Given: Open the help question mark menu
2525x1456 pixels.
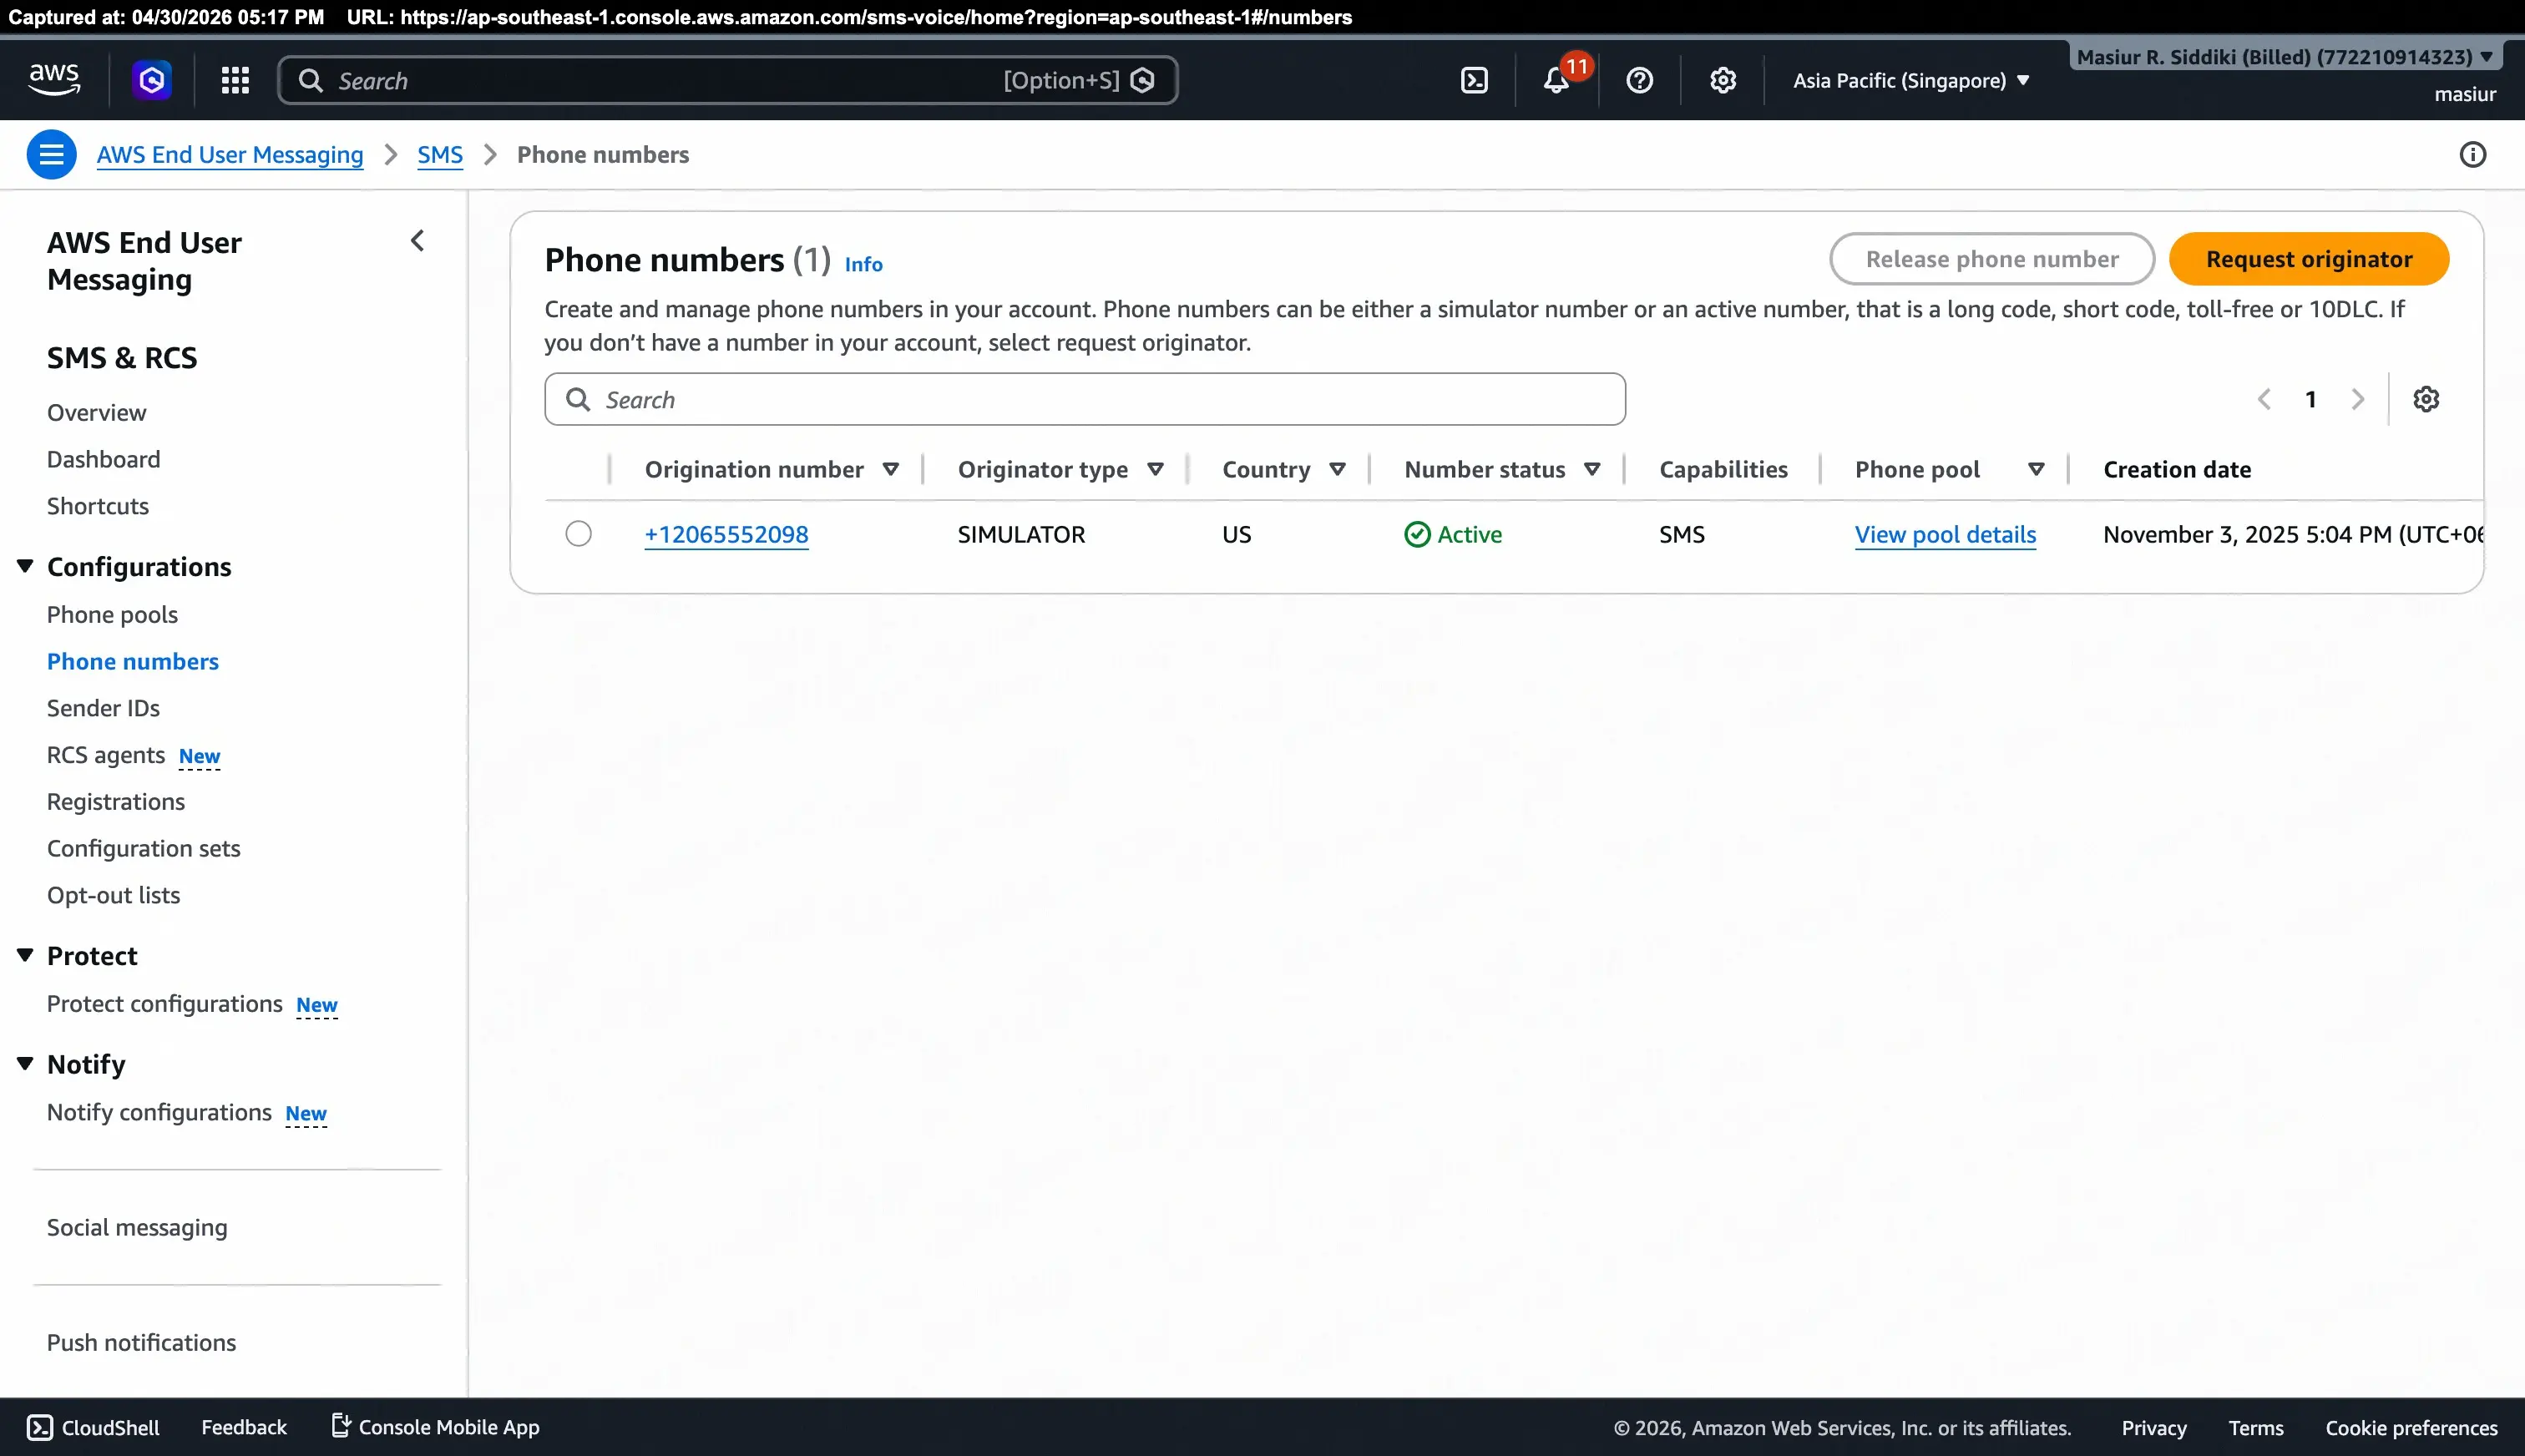Looking at the screenshot, I should click(1639, 80).
